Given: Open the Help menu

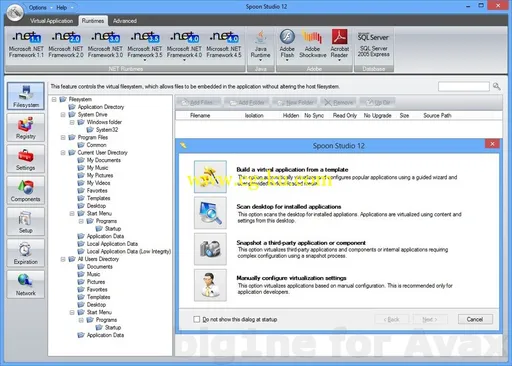Looking at the screenshot, I should 61,7.
